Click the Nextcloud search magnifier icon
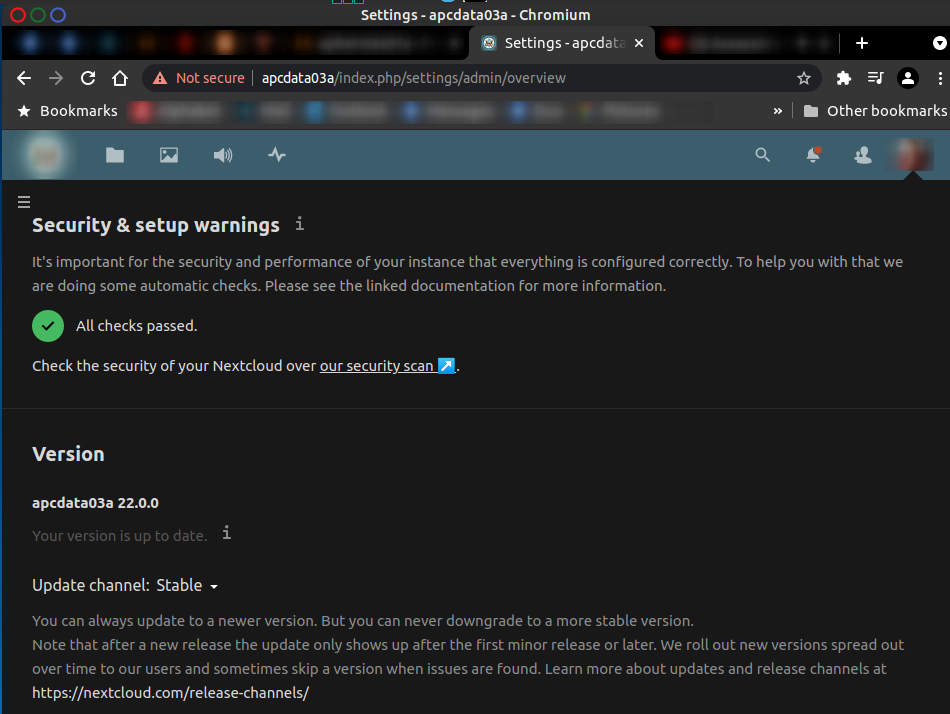 tap(763, 155)
